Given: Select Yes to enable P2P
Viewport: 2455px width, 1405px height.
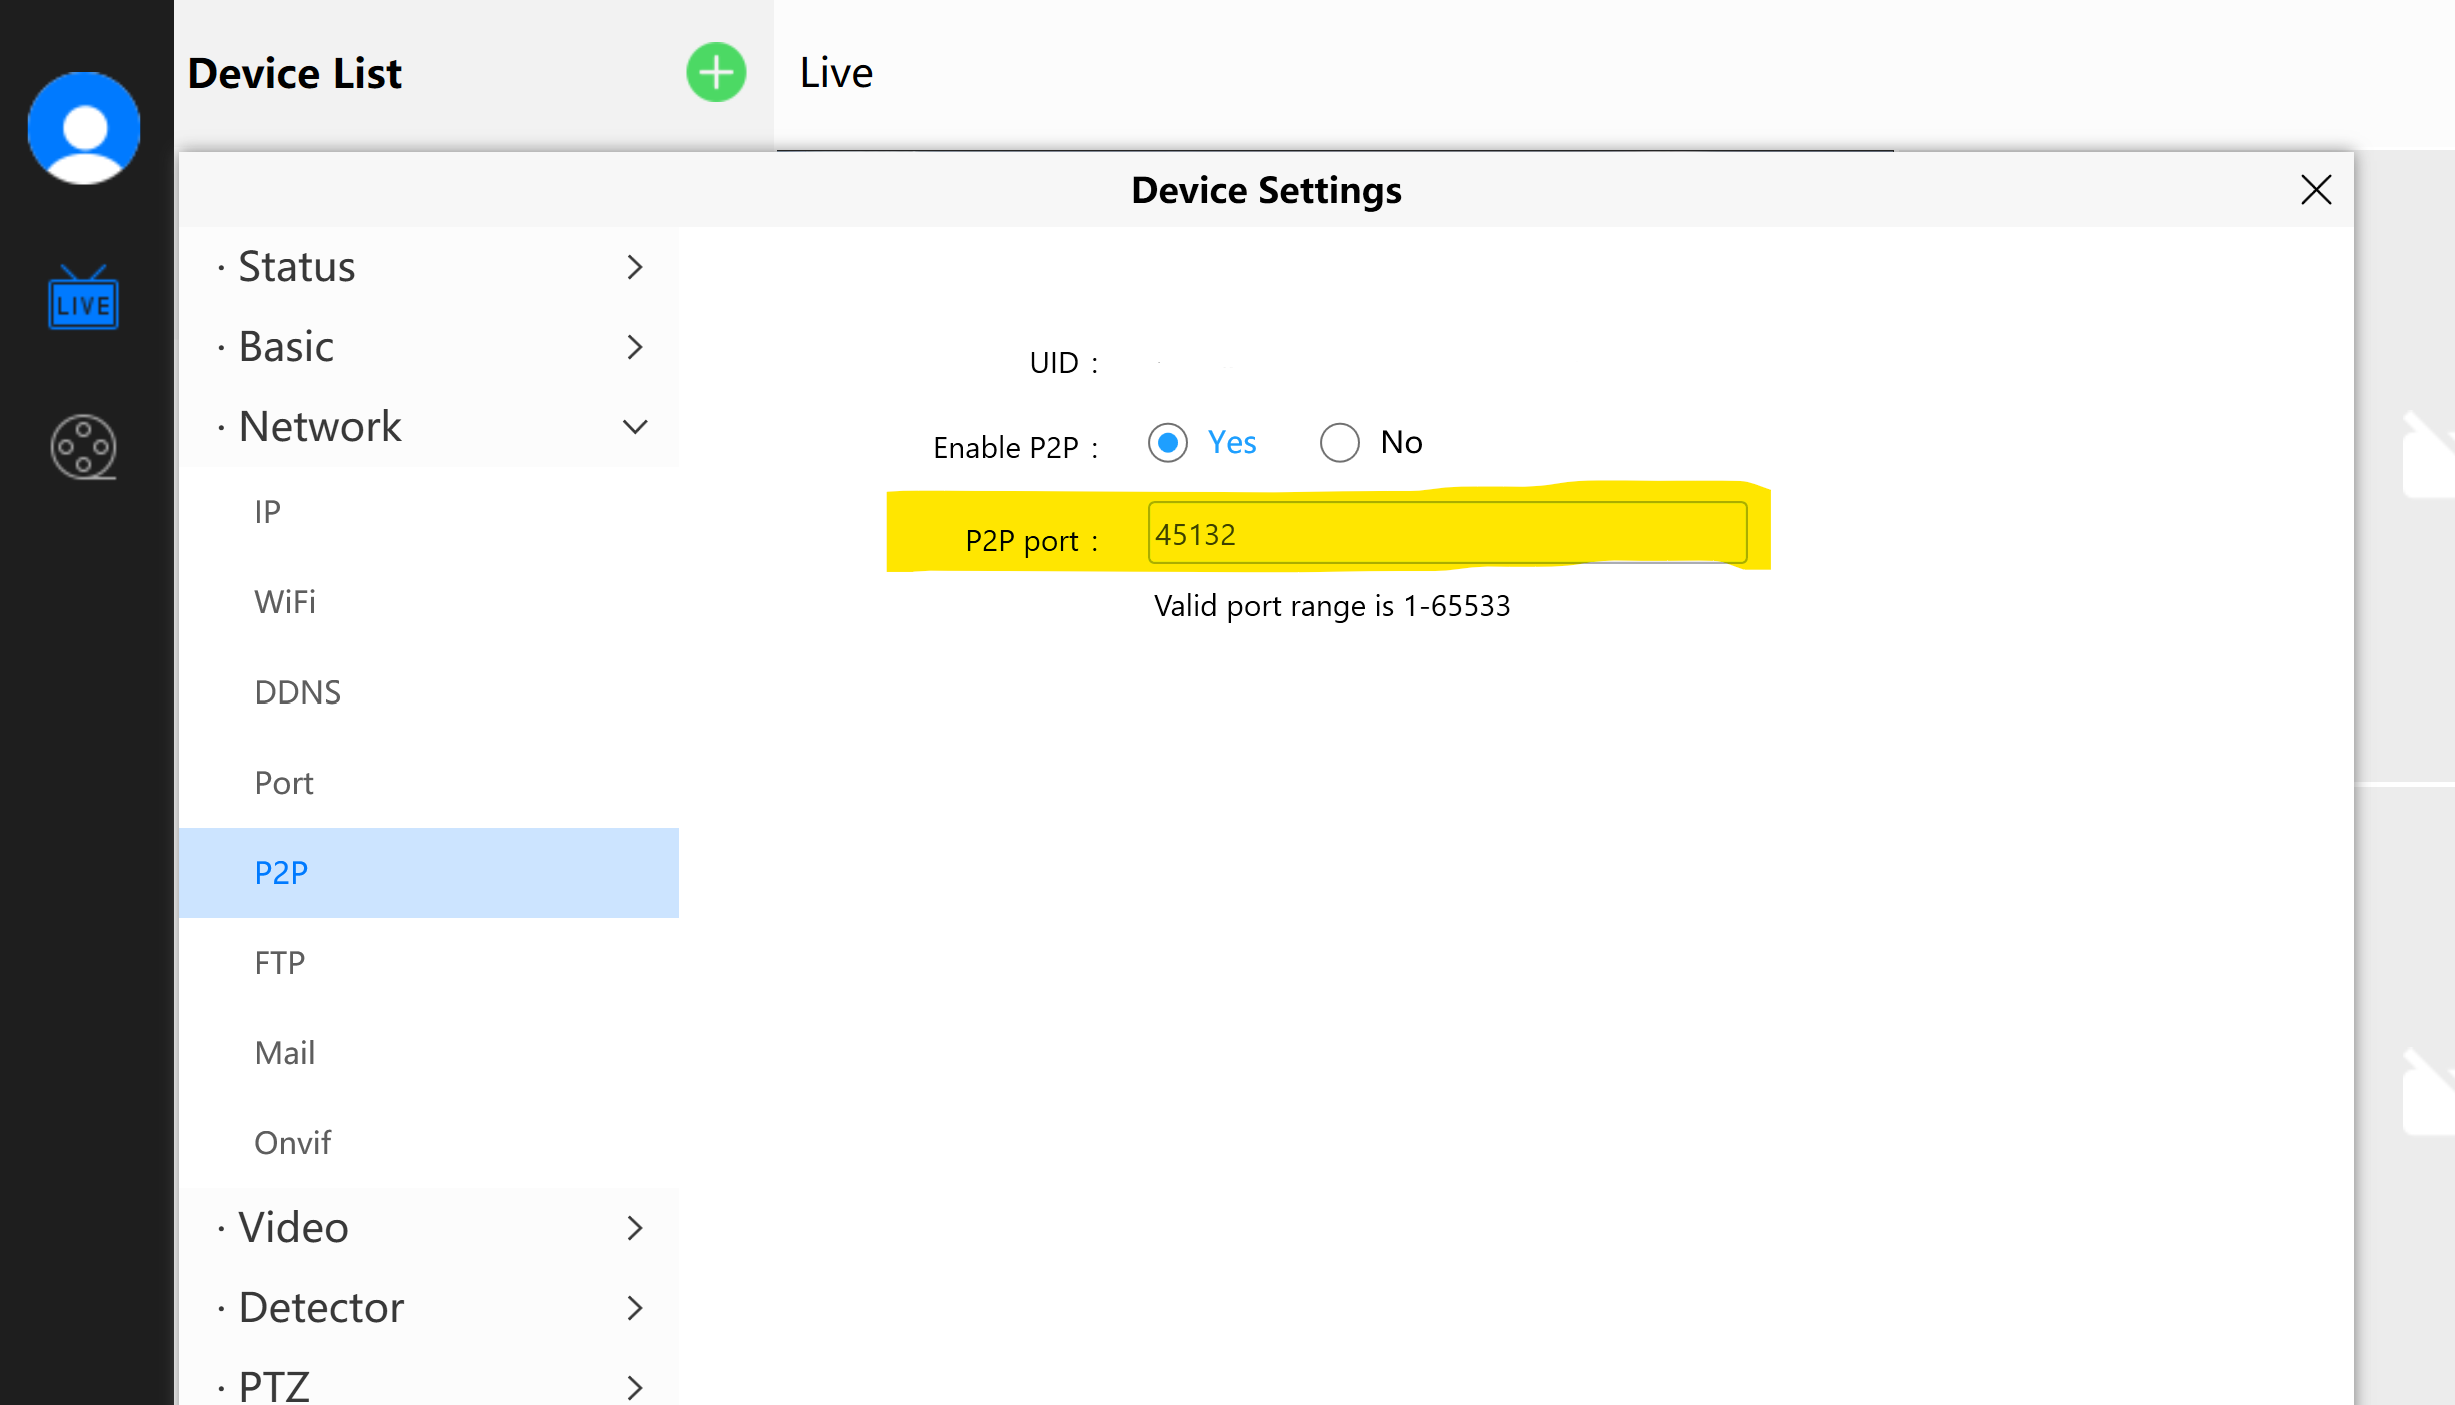Looking at the screenshot, I should [1168, 440].
